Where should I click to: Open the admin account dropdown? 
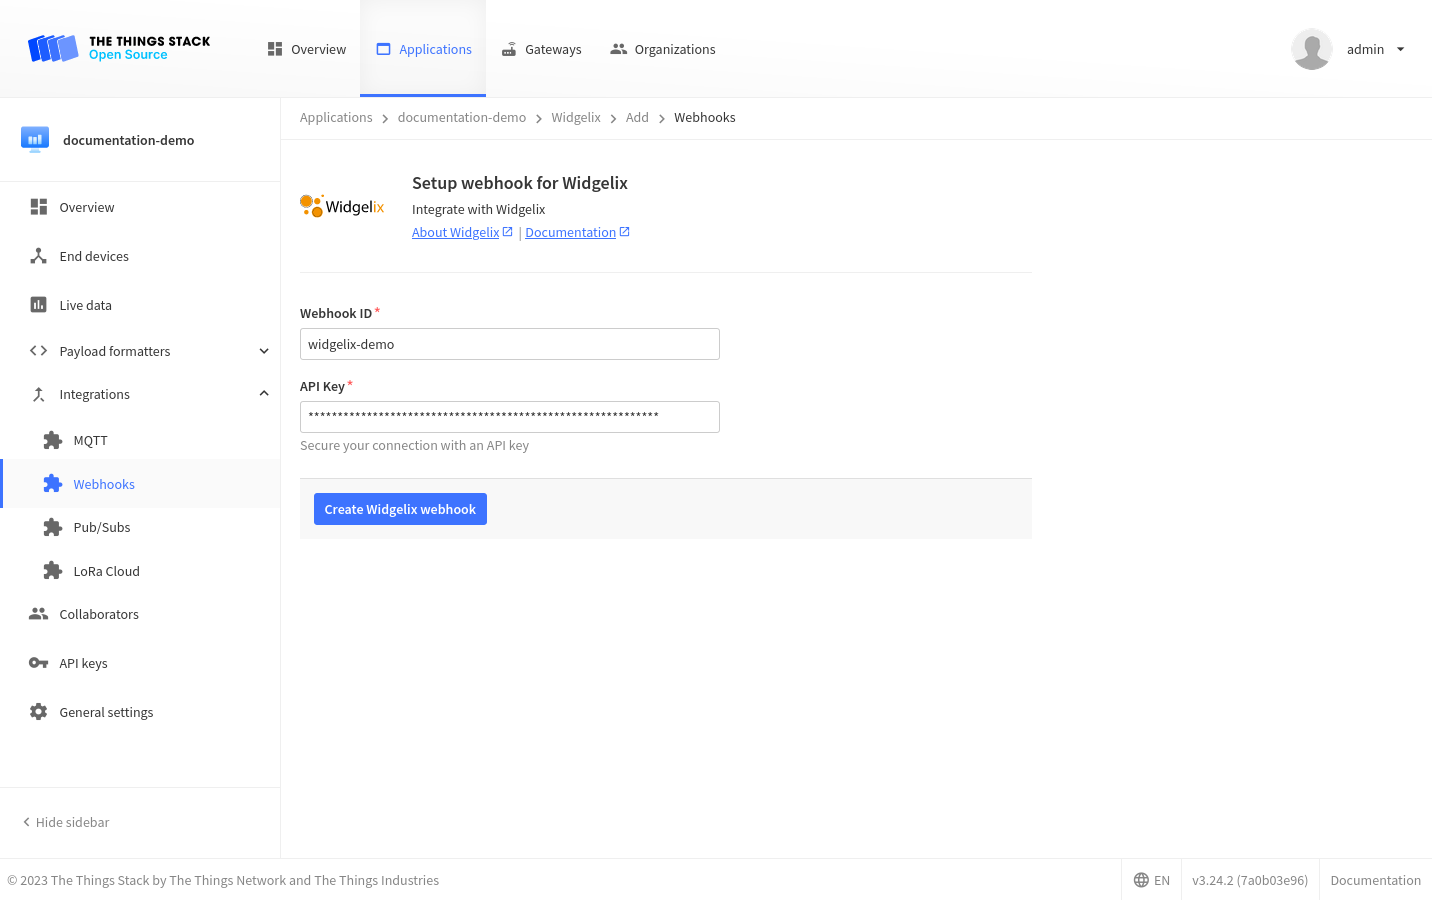coord(1375,49)
